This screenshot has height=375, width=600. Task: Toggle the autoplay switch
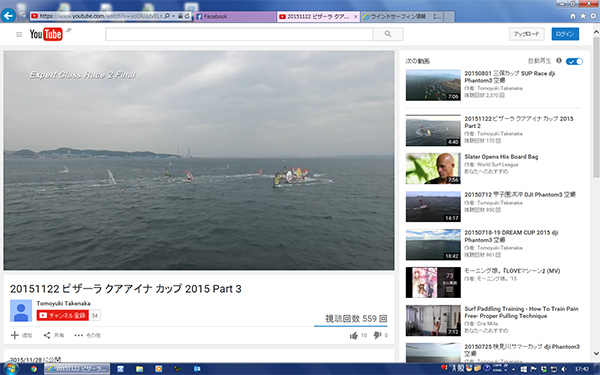tap(574, 61)
